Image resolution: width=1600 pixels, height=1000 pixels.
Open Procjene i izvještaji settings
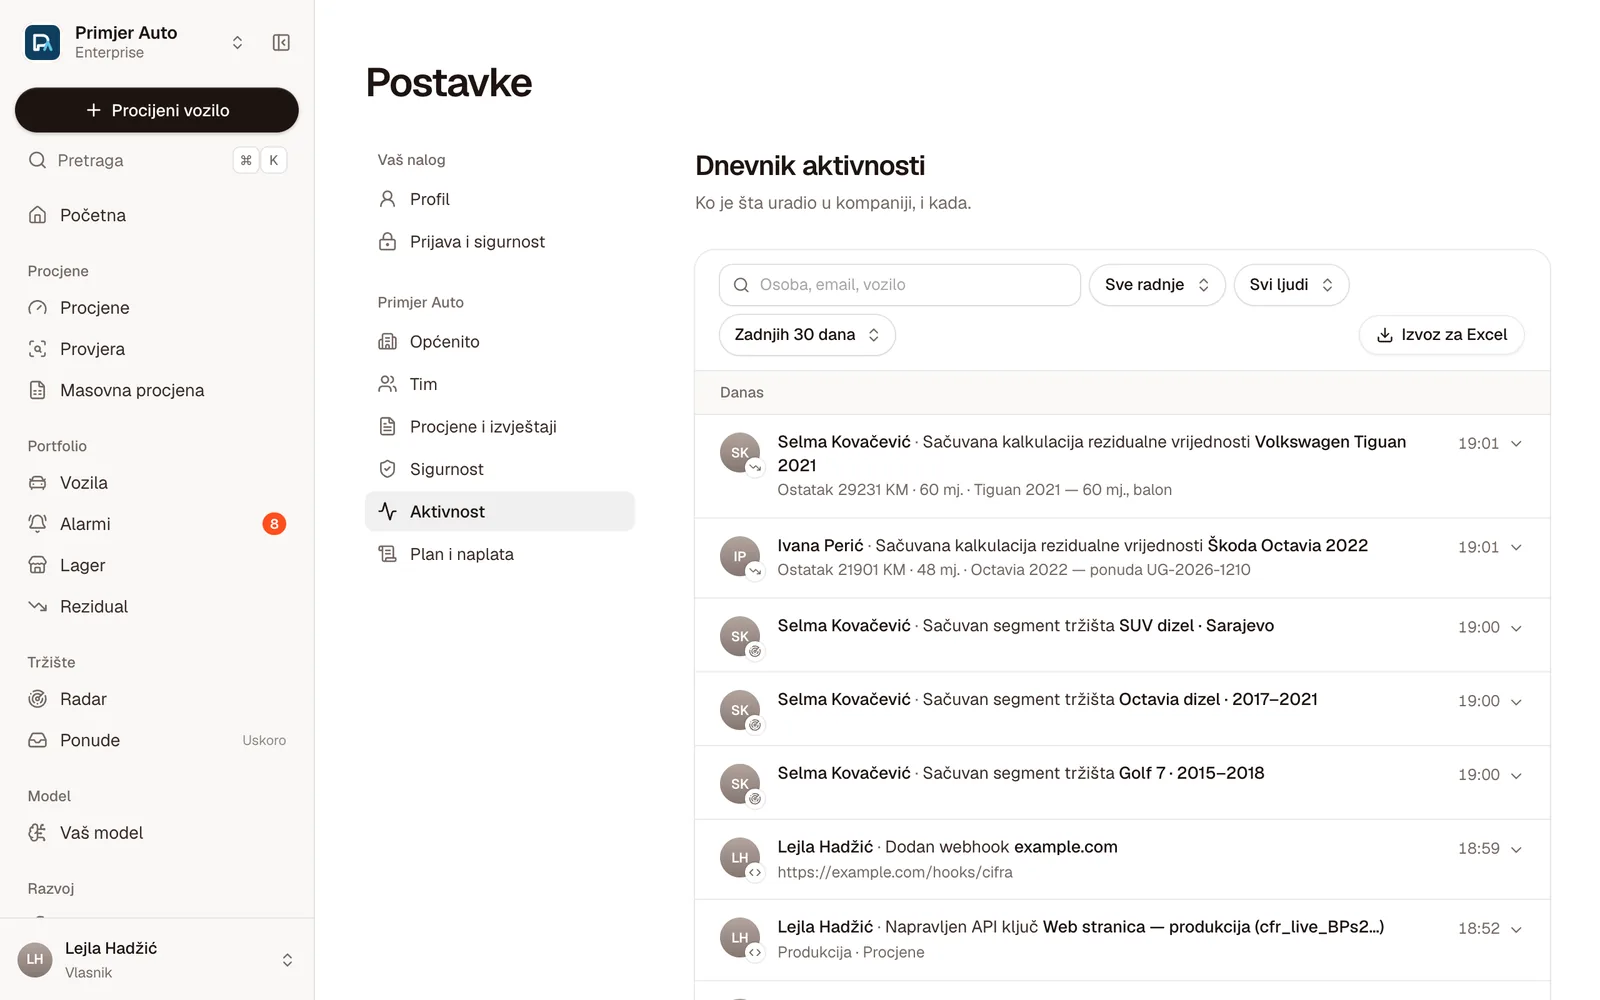[500, 427]
